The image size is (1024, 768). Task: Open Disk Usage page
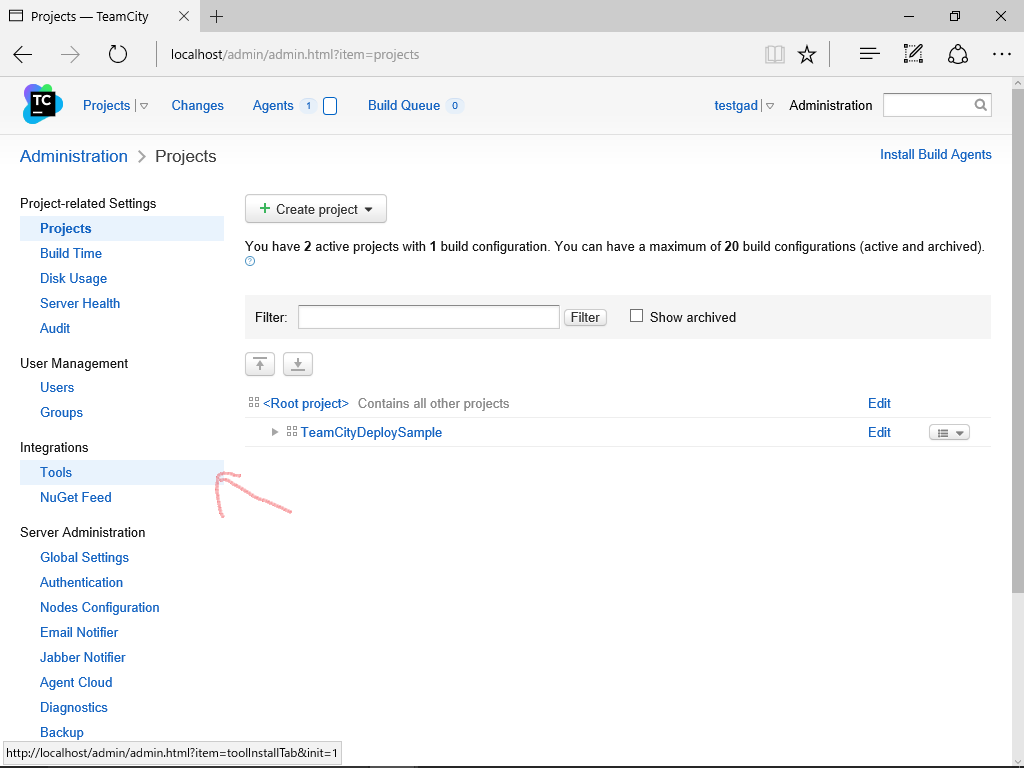(x=73, y=278)
